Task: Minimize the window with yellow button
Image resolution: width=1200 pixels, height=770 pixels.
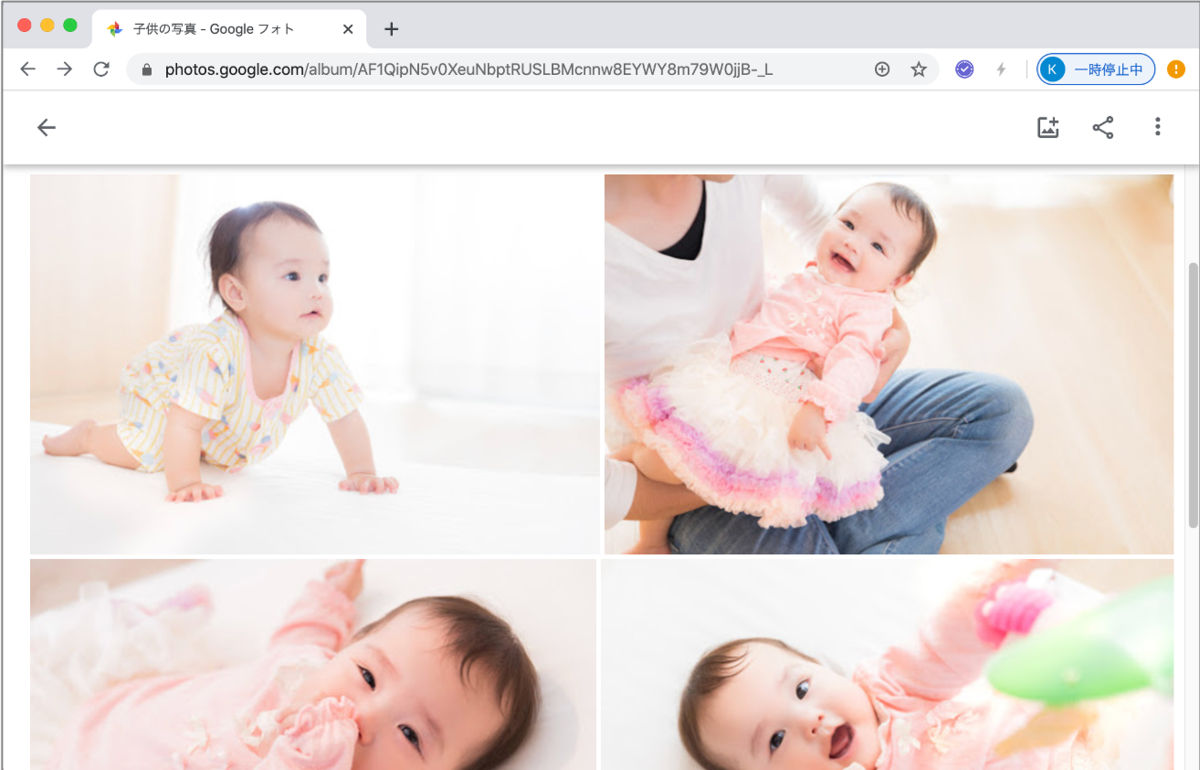Action: tap(47, 25)
